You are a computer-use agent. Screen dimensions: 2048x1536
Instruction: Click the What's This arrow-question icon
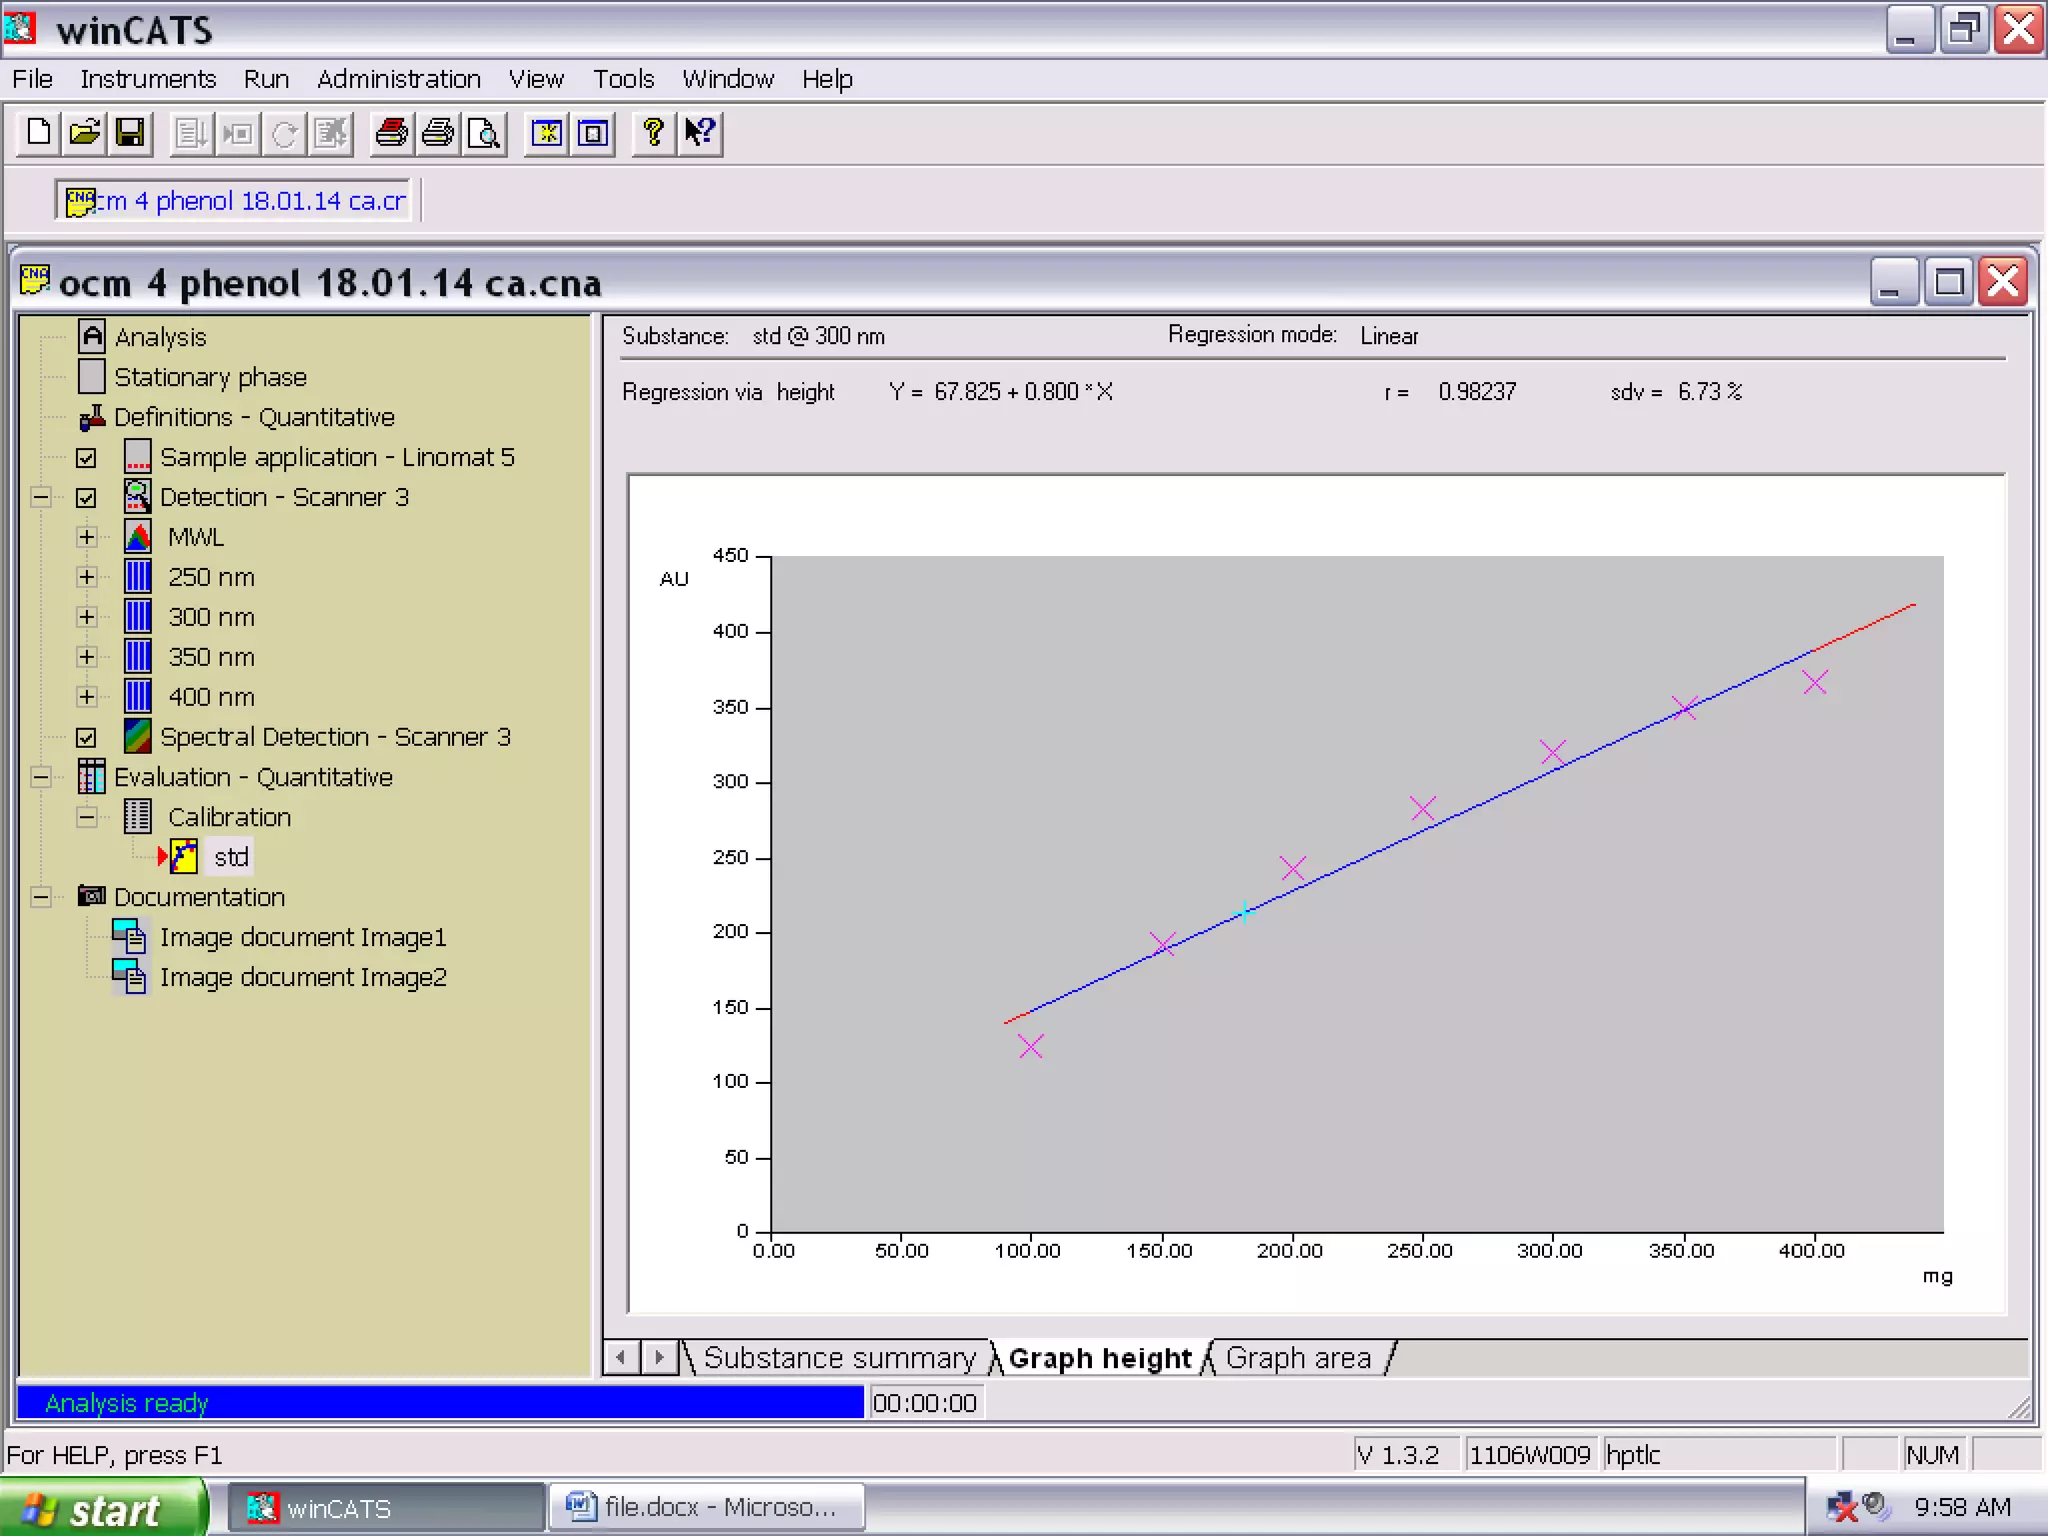coord(700,133)
